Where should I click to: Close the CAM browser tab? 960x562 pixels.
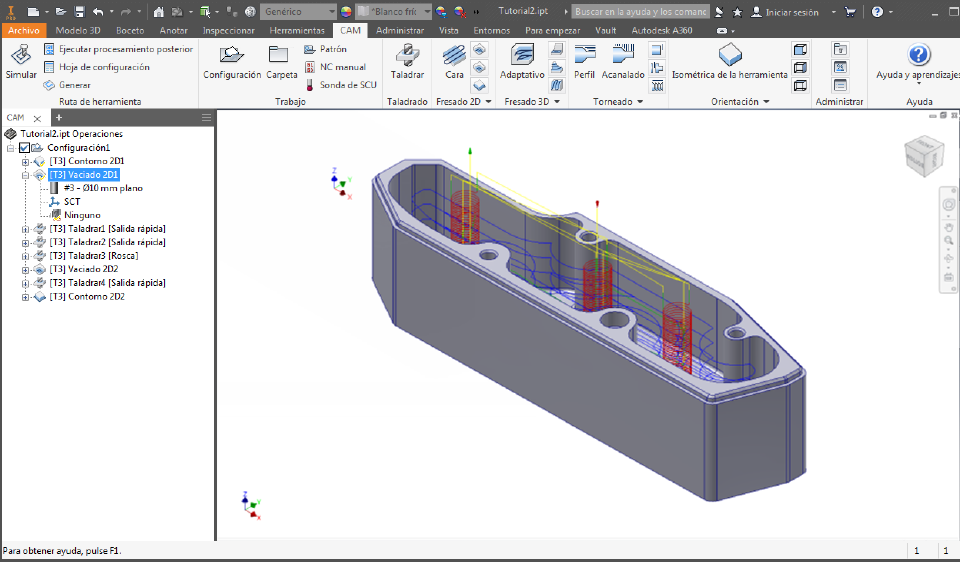tap(37, 118)
